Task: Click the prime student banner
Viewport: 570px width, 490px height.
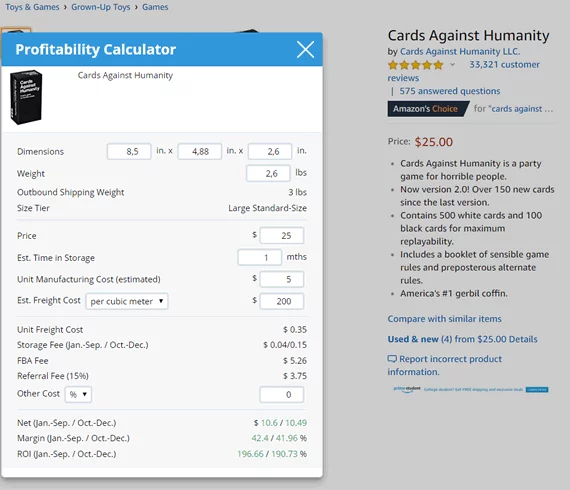Action: [471, 389]
